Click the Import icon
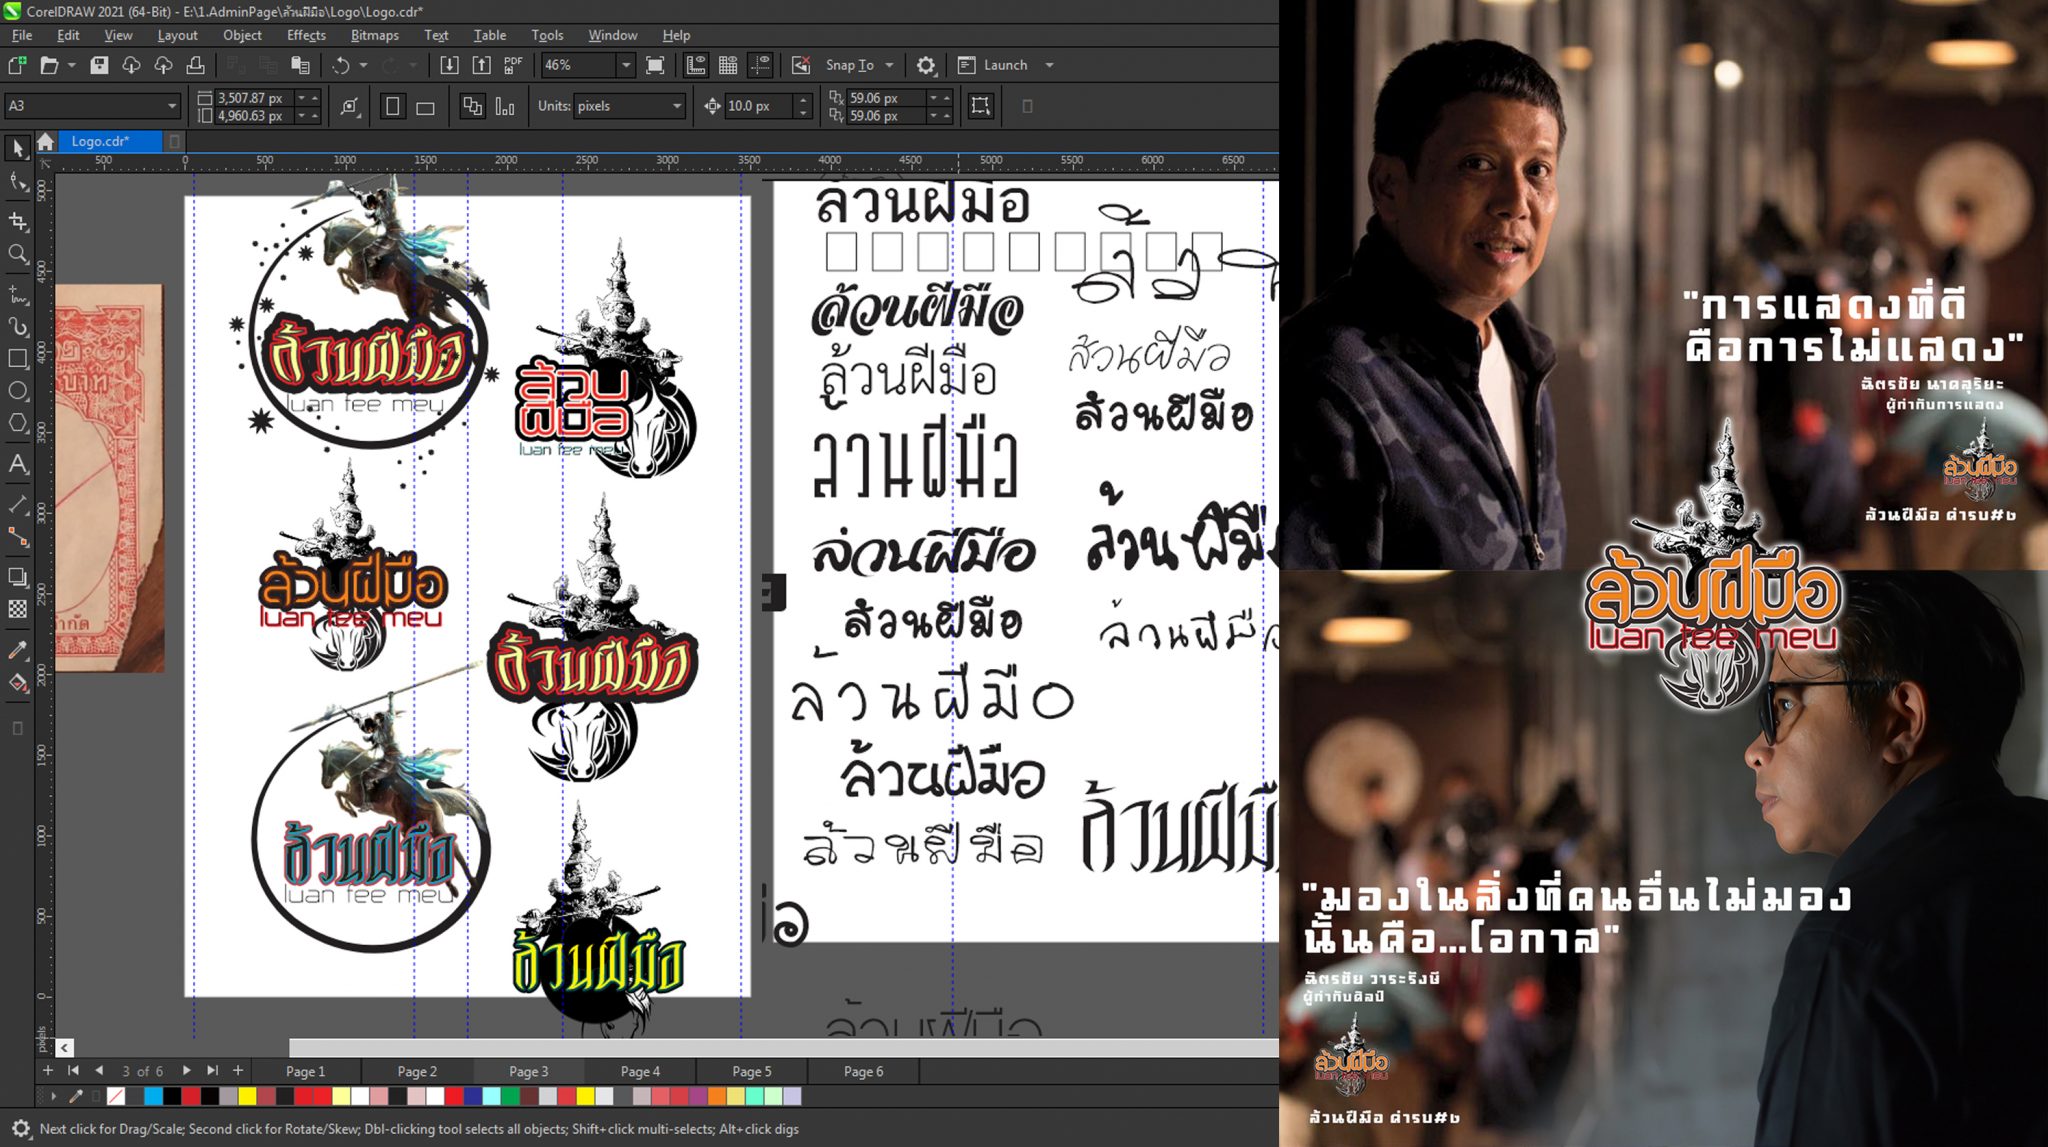2048x1147 pixels. 449,65
